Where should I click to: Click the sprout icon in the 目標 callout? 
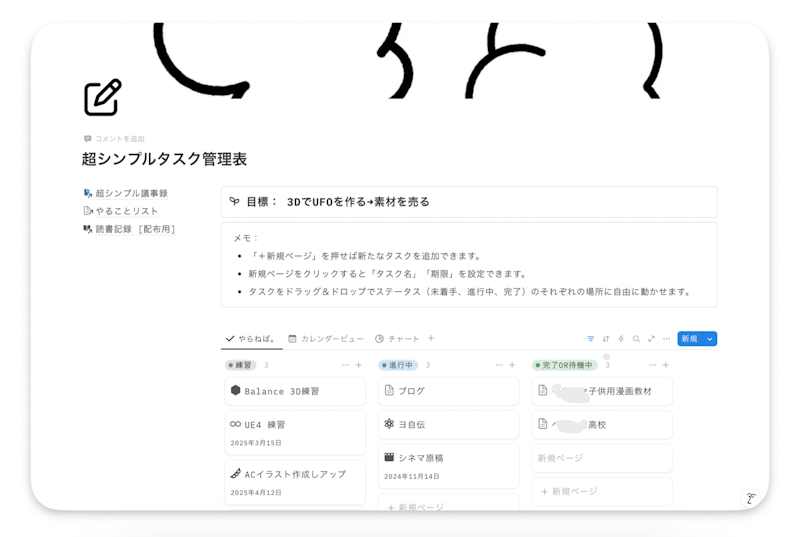click(x=234, y=202)
